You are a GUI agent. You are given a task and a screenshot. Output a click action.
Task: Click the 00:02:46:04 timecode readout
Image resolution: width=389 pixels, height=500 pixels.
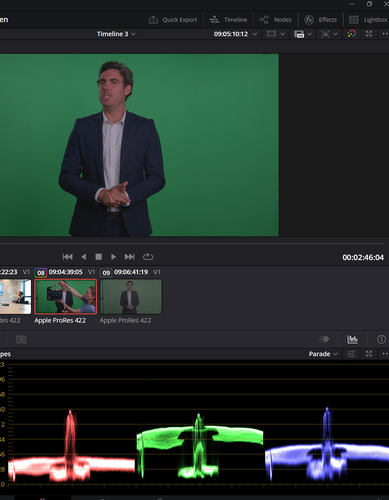coord(363,257)
